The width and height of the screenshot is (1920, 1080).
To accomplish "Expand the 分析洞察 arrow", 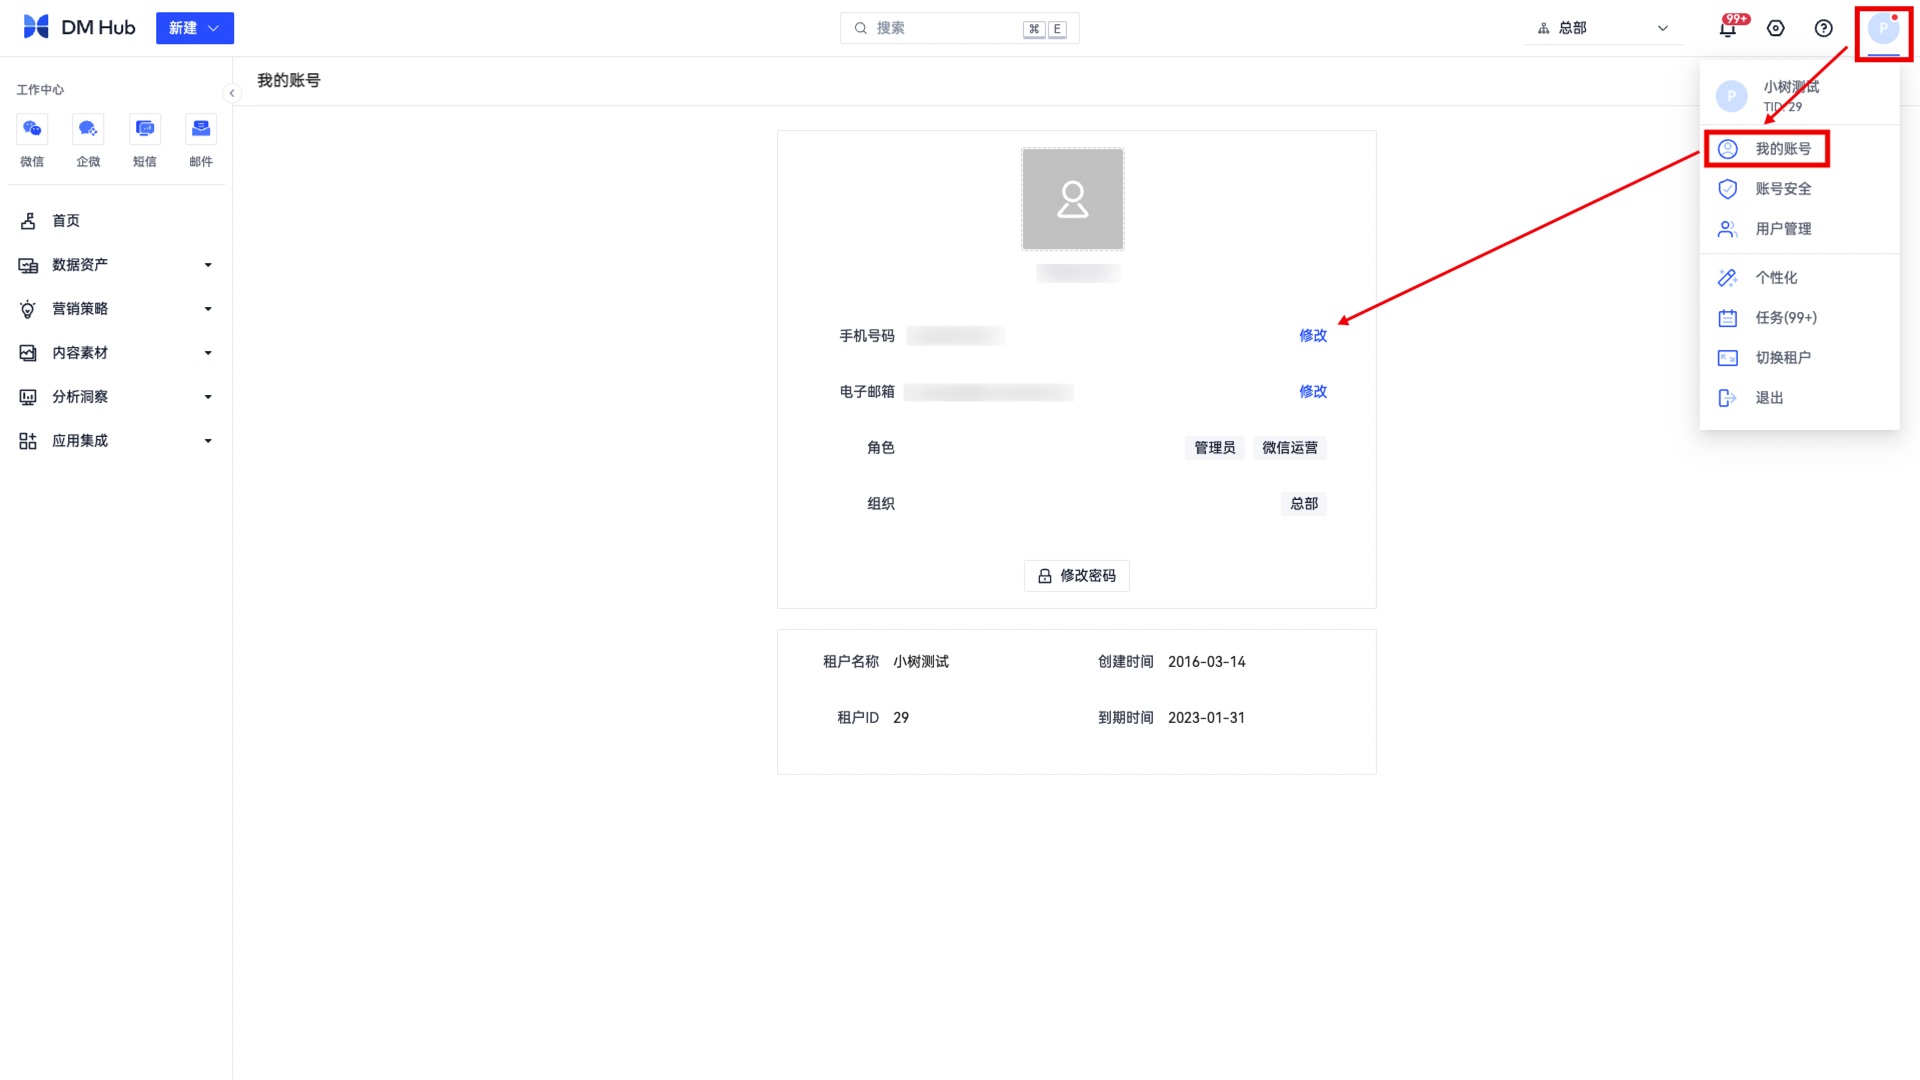I will pyautogui.click(x=208, y=397).
